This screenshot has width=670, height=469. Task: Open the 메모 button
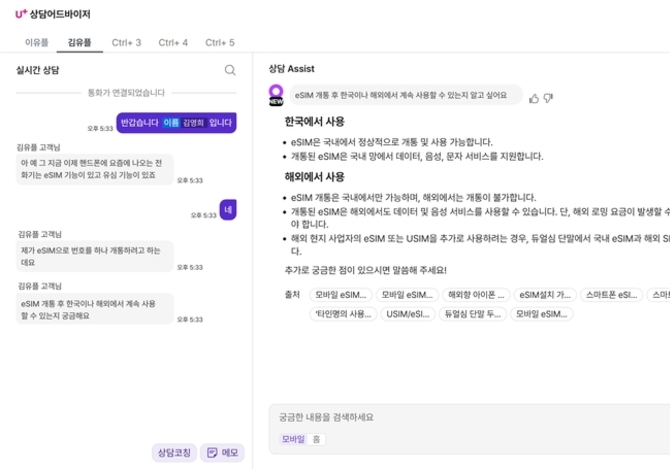222,453
